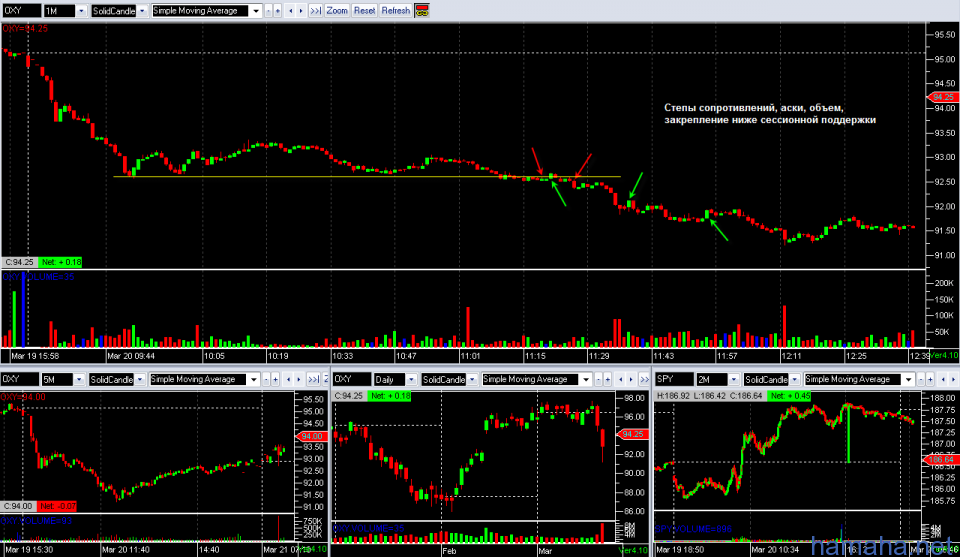The width and height of the screenshot is (960, 557).
Task: Open the SPY 2M timeframe dropdown
Action: pos(733,379)
